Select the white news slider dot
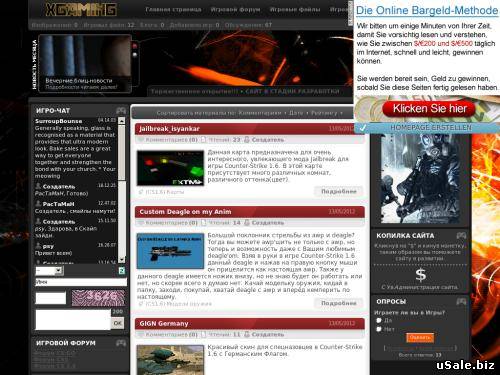 click(x=135, y=54)
